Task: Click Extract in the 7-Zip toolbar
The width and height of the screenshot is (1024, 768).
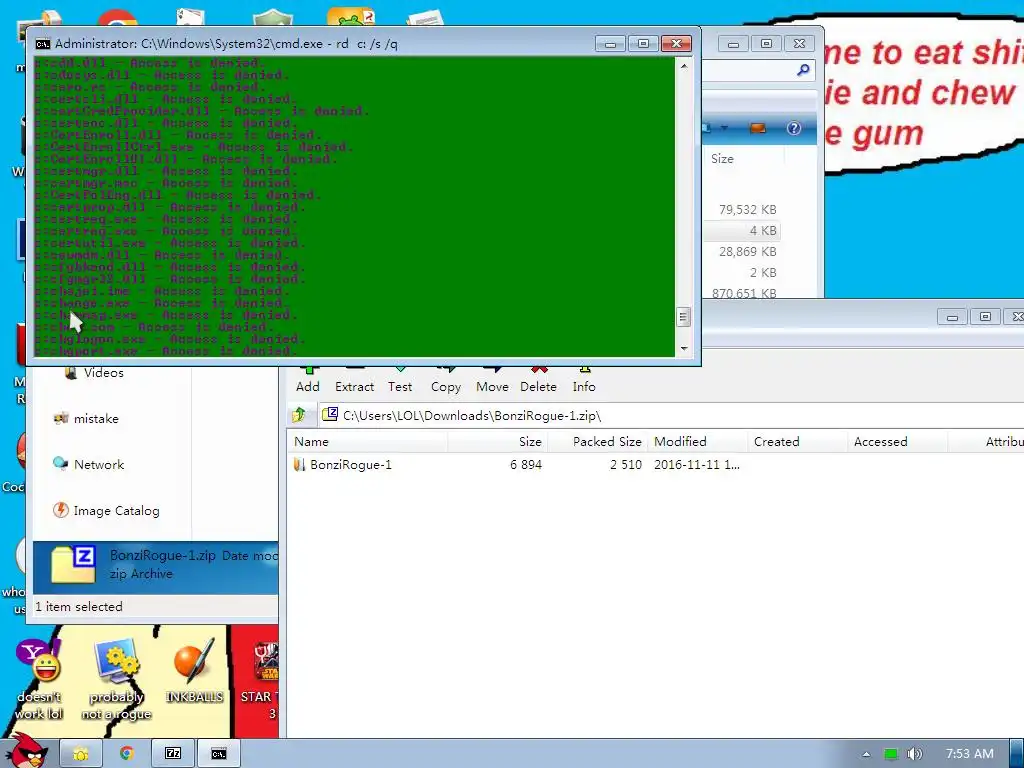Action: pos(355,381)
